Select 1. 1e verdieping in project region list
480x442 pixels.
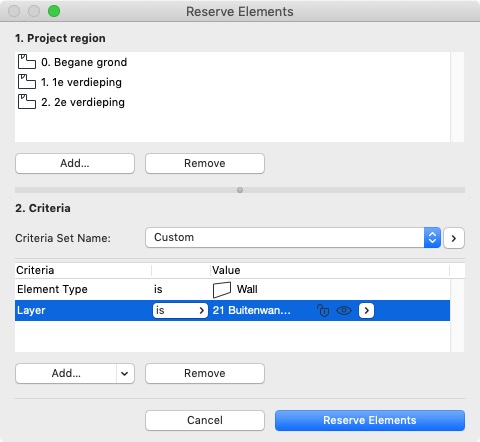click(x=232, y=82)
